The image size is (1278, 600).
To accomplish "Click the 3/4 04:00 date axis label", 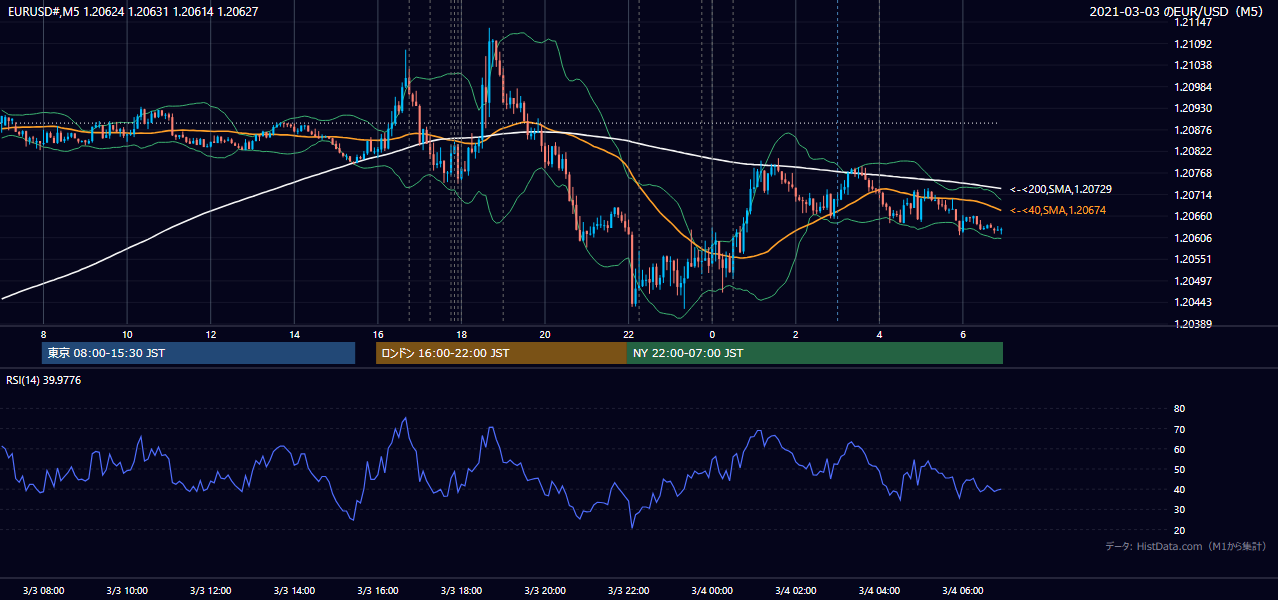I will pyautogui.click(x=879, y=590).
